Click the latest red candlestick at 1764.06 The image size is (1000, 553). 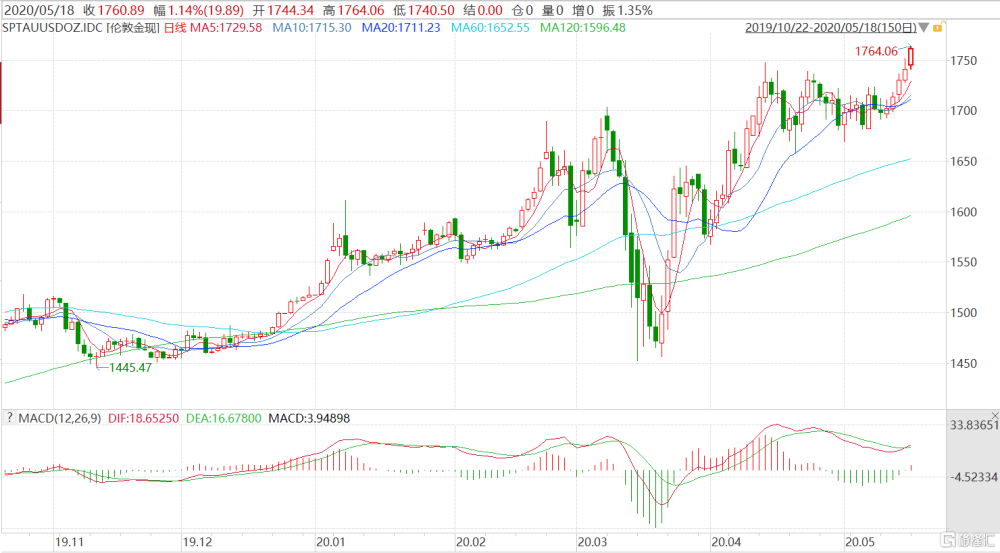click(911, 57)
